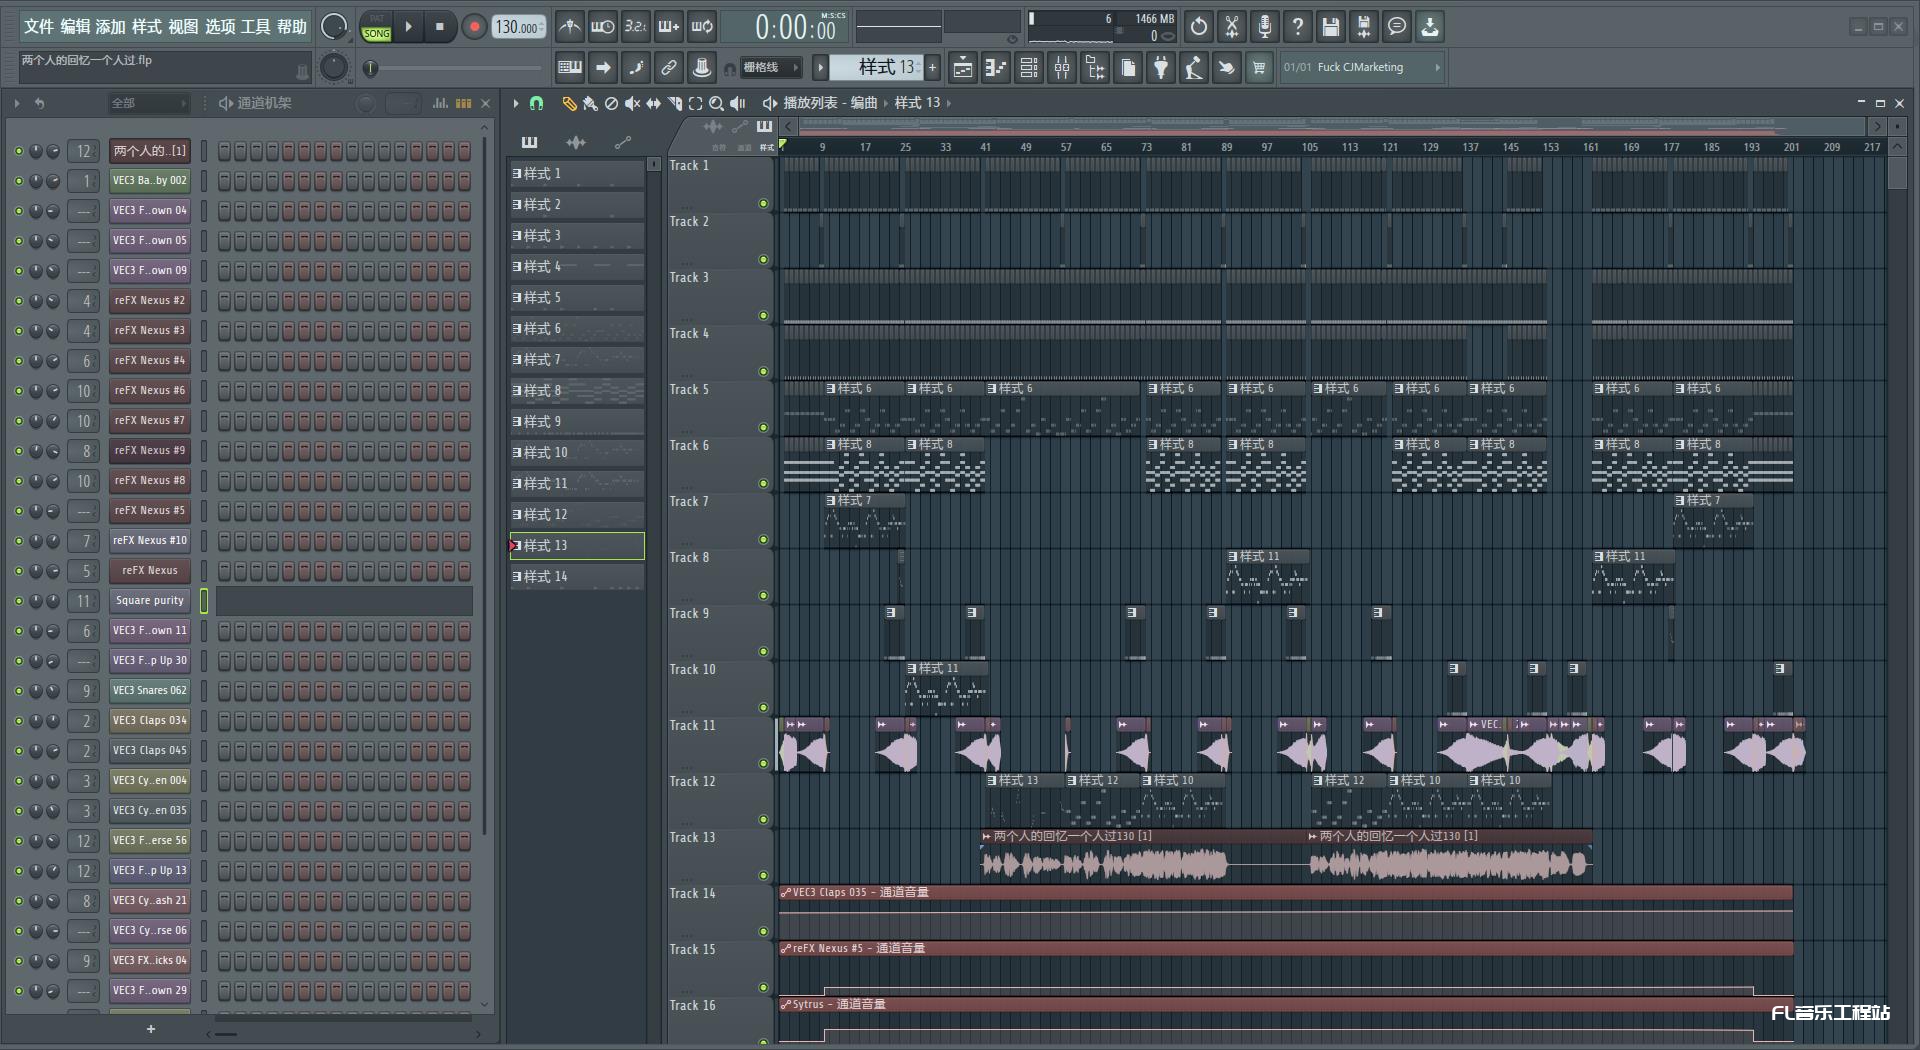Screen dimensions: 1920x1050
Task: Add new pattern with the plus button
Action: click(x=932, y=68)
